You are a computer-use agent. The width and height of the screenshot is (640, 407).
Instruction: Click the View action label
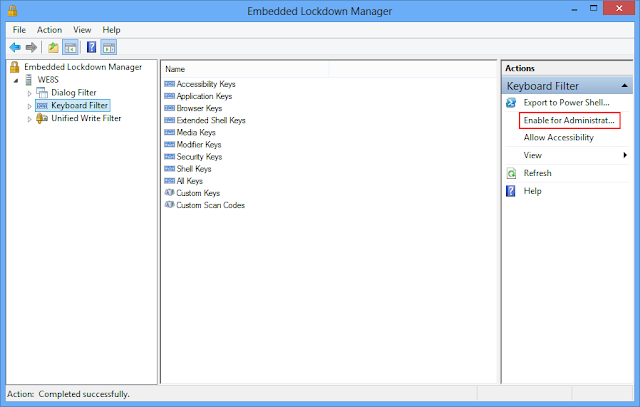[x=533, y=155]
